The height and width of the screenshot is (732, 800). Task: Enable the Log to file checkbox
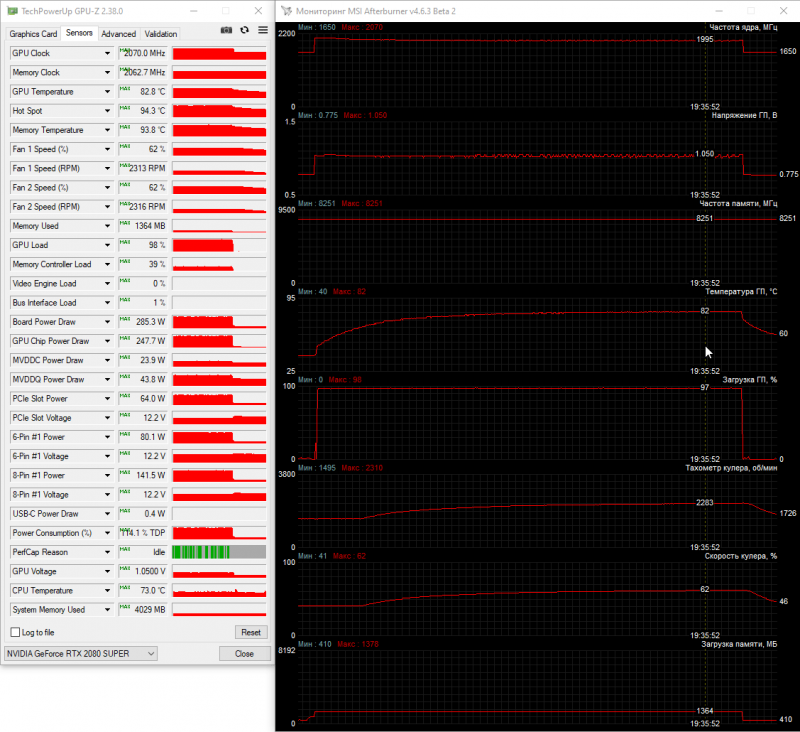pyautogui.click(x=15, y=632)
